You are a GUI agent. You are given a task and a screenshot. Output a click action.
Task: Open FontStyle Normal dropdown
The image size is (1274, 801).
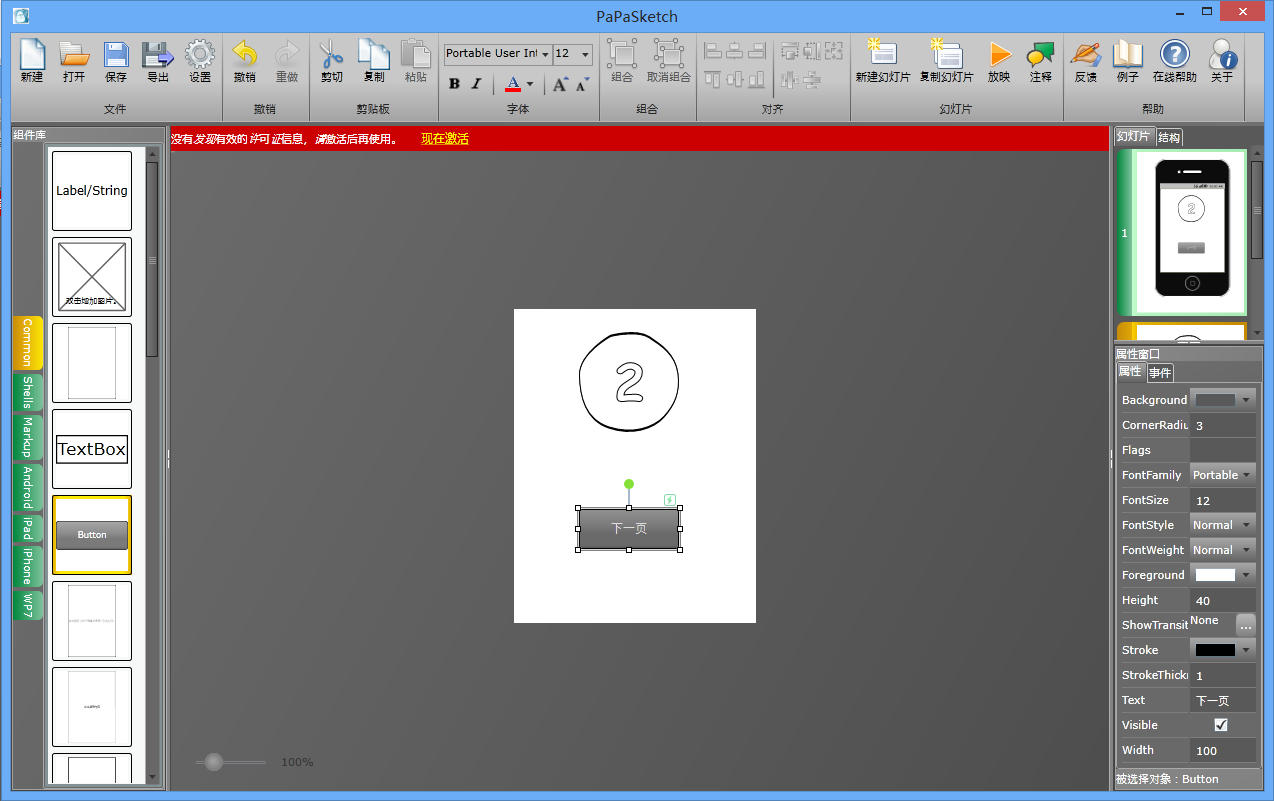[1223, 525]
